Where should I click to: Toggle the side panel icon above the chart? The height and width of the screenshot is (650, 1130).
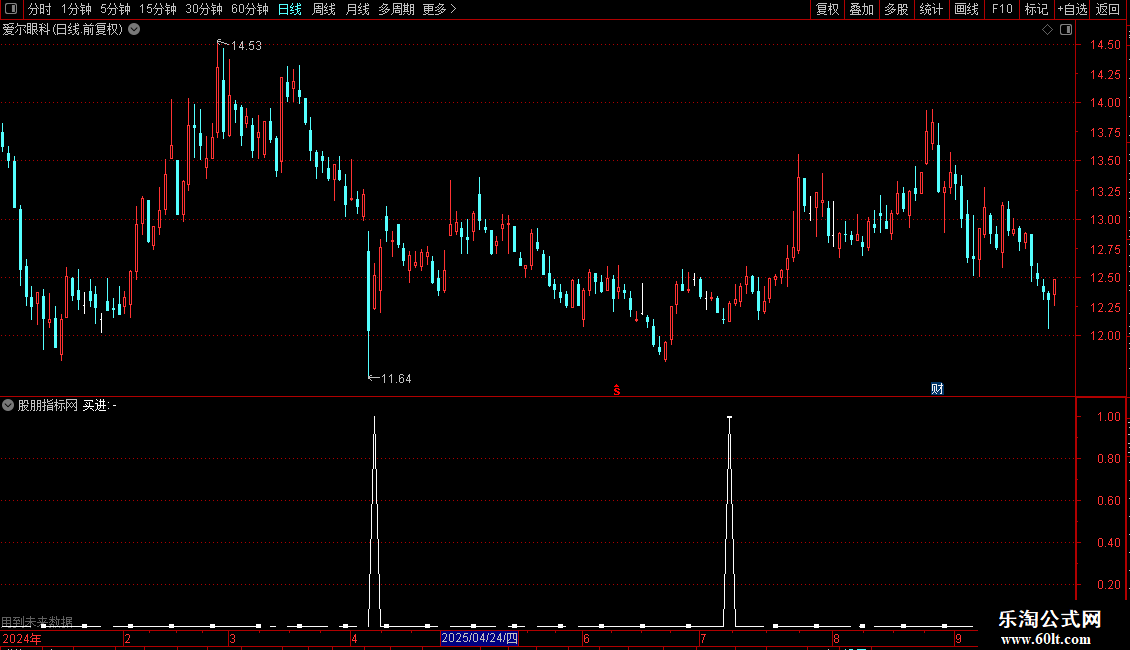tap(1066, 30)
